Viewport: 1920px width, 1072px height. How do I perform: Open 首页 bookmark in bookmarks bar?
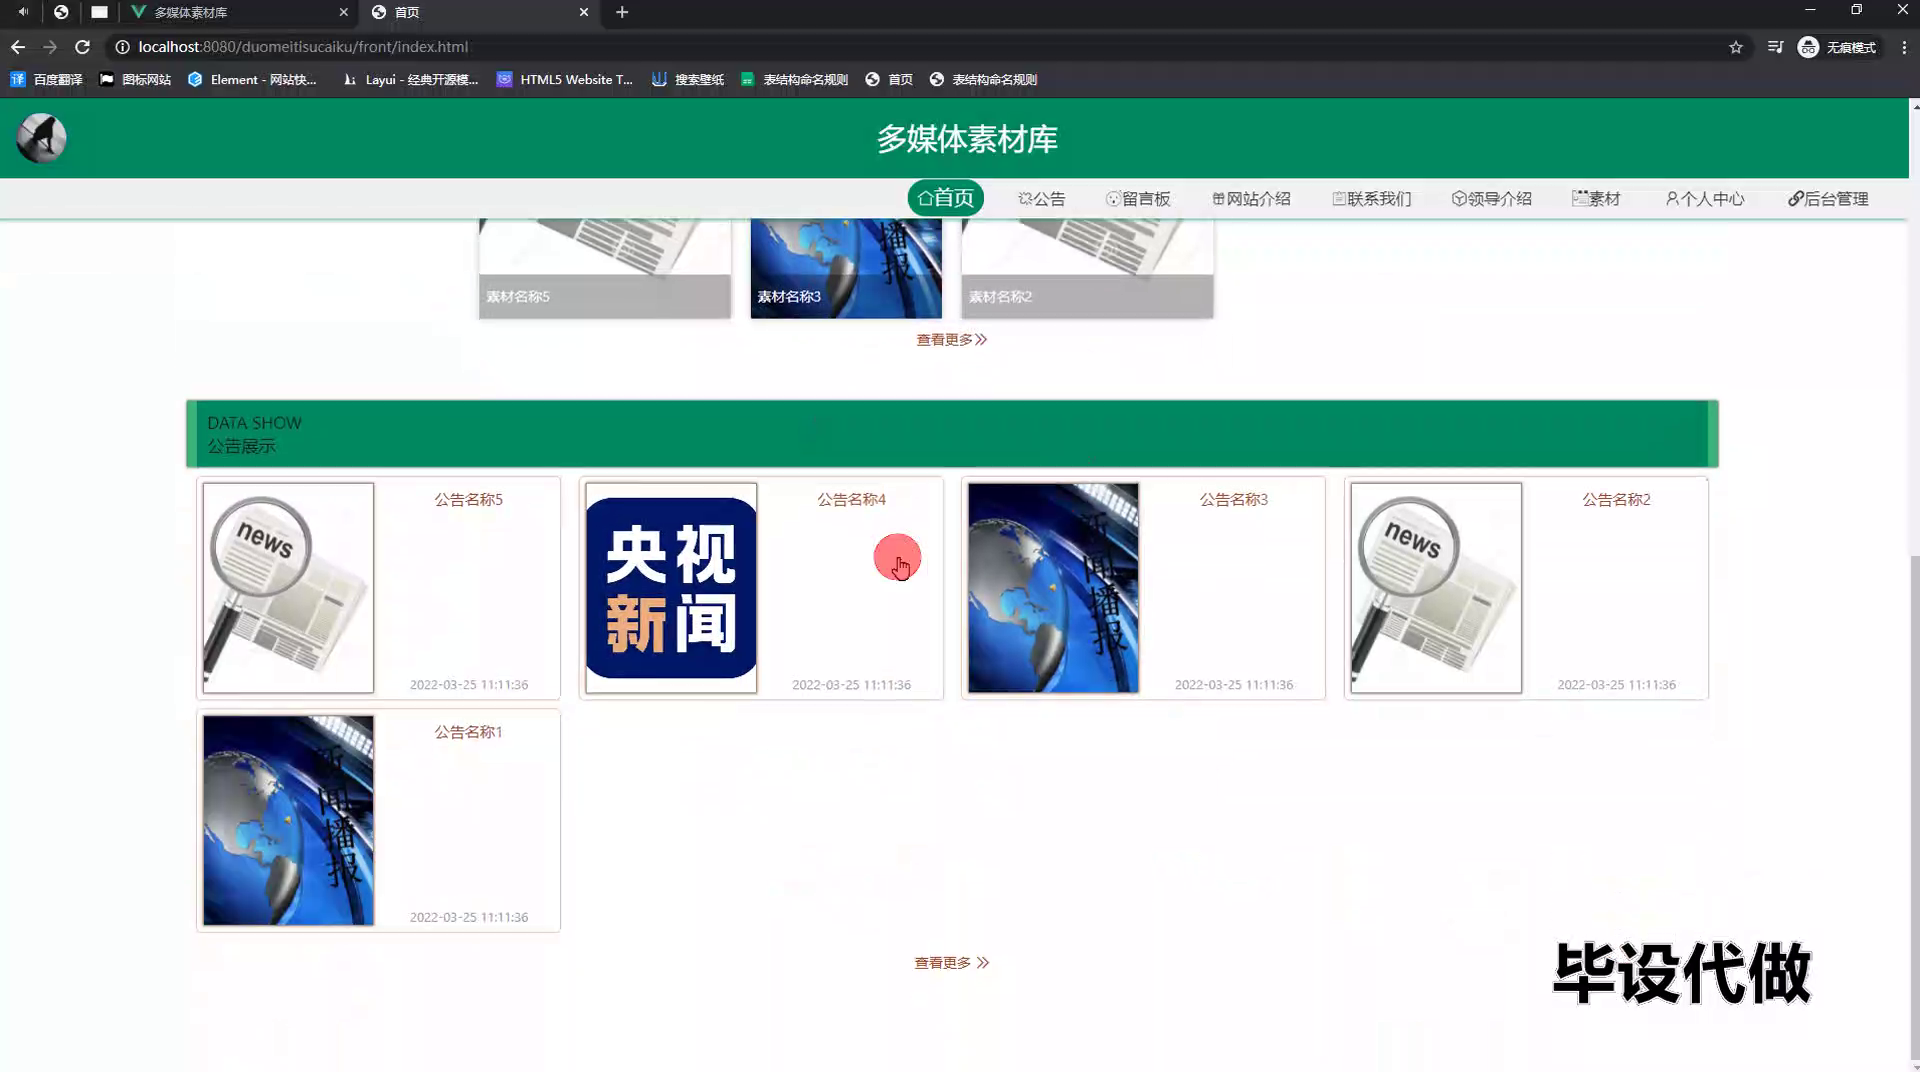889,79
